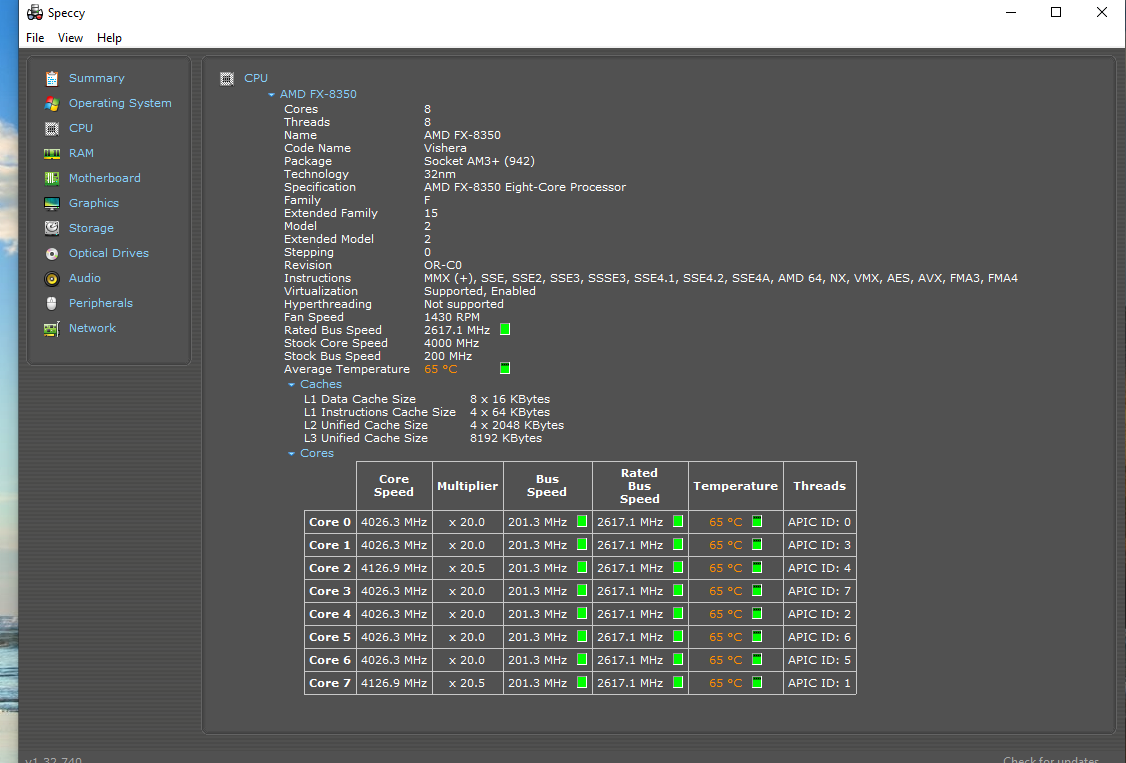Click the RAM memory stick icon

tap(51, 153)
